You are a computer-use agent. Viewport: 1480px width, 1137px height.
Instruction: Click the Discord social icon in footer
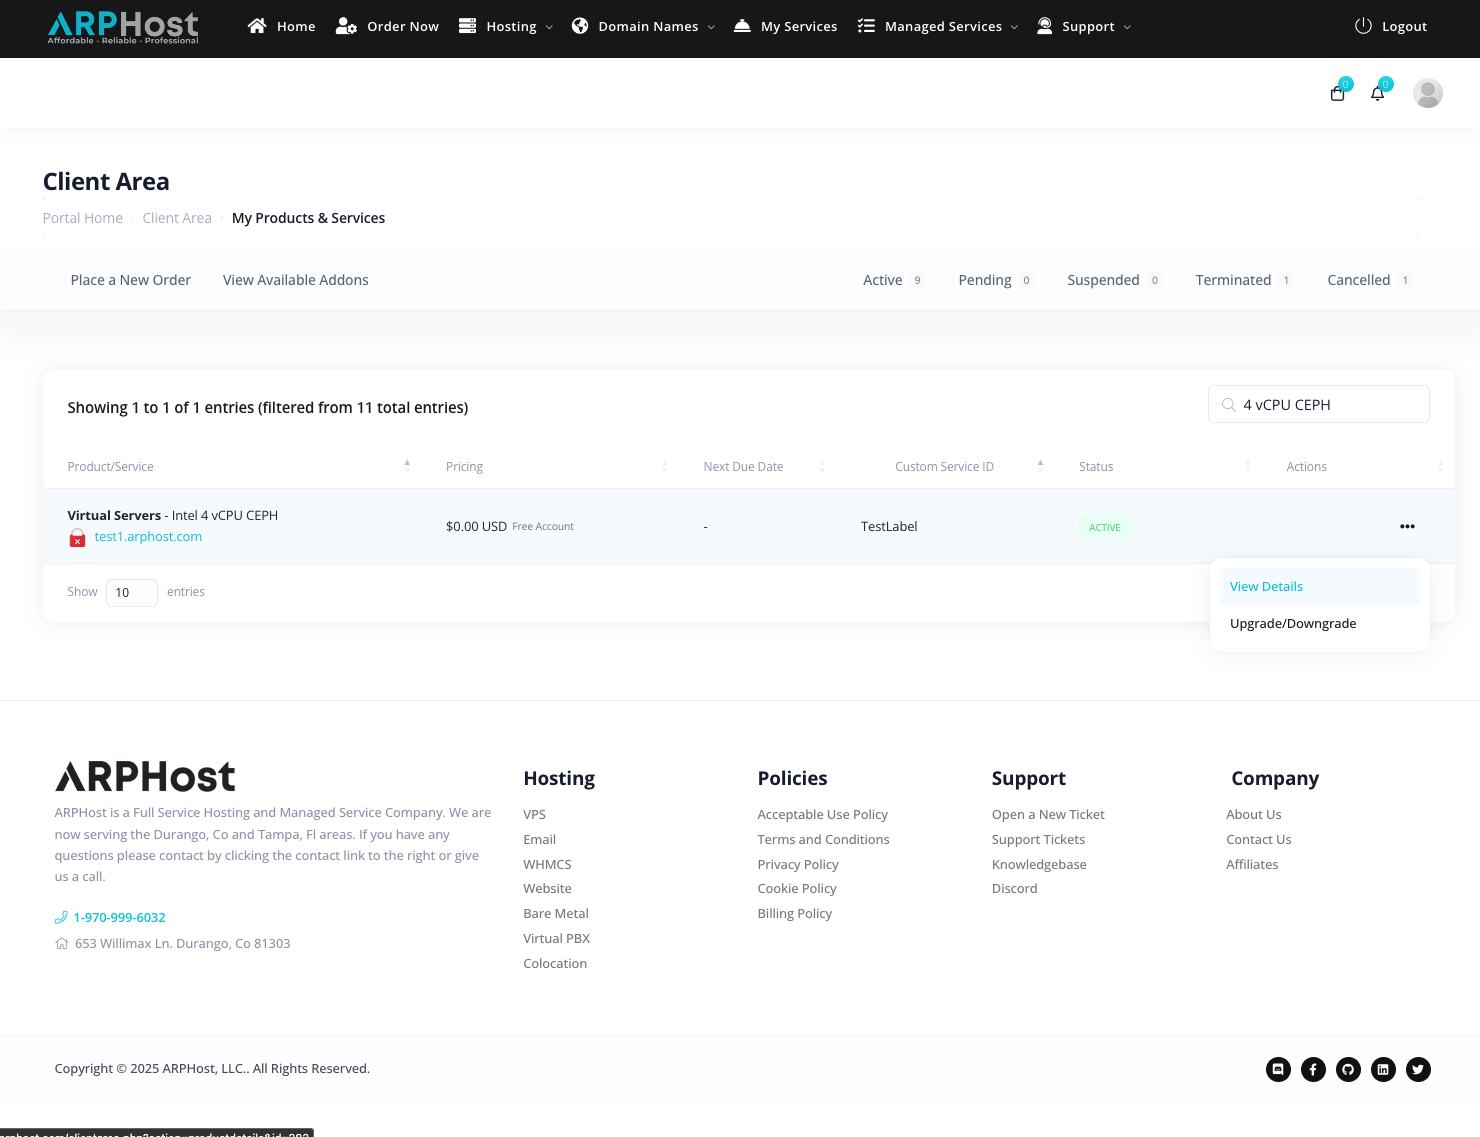(1278, 1069)
